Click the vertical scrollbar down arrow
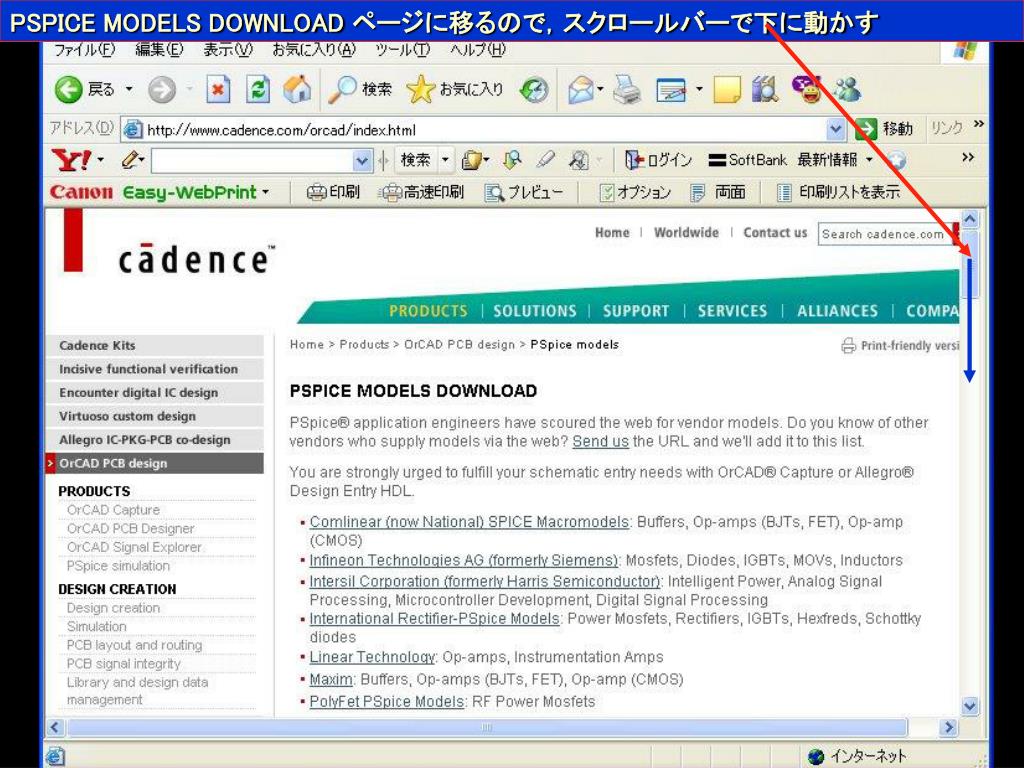The image size is (1024, 768). pyautogui.click(x=970, y=705)
